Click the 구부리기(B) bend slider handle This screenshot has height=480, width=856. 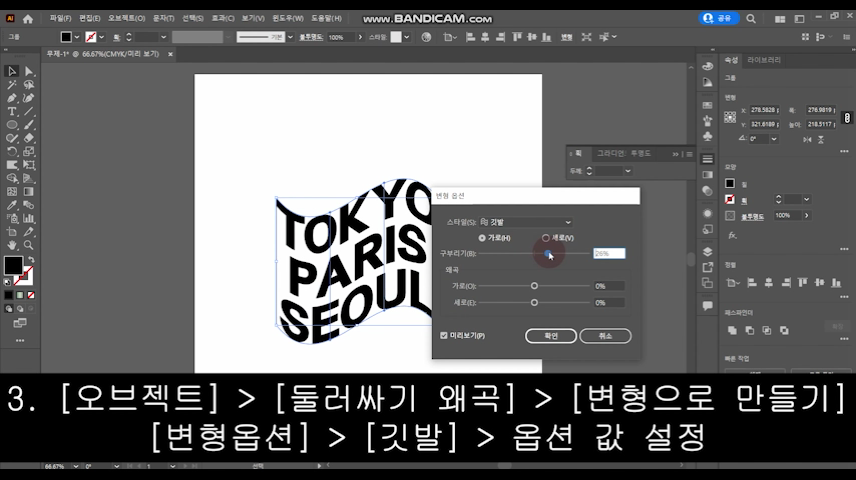[548, 253]
